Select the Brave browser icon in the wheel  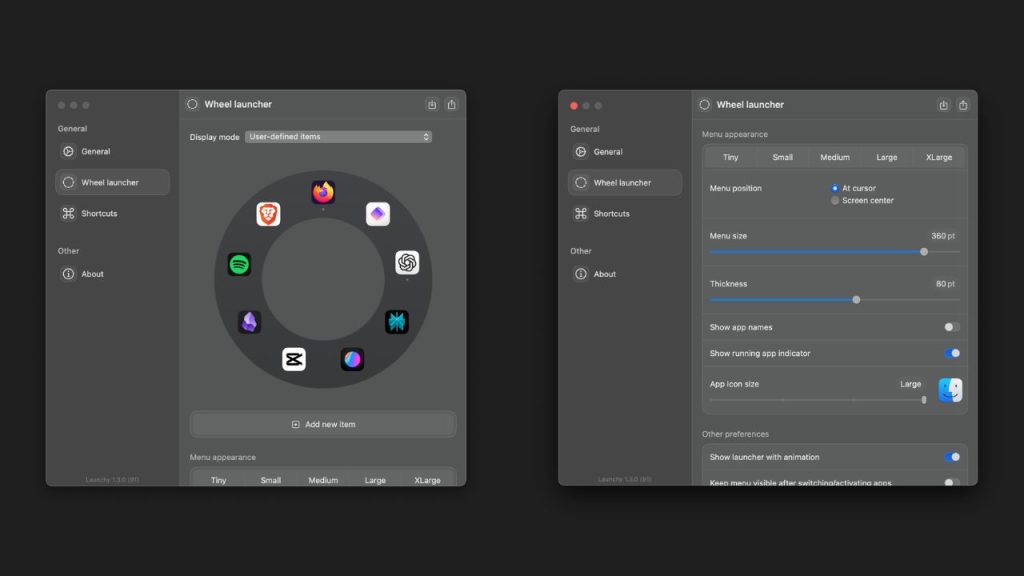click(268, 214)
